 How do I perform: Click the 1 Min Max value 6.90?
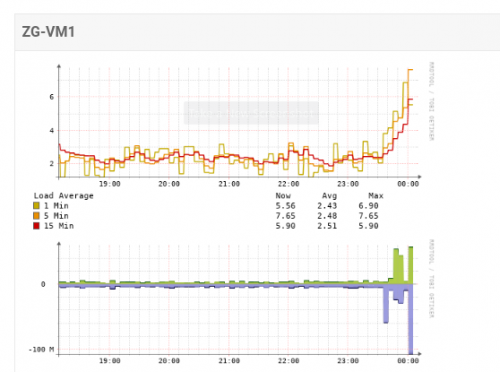(368, 206)
